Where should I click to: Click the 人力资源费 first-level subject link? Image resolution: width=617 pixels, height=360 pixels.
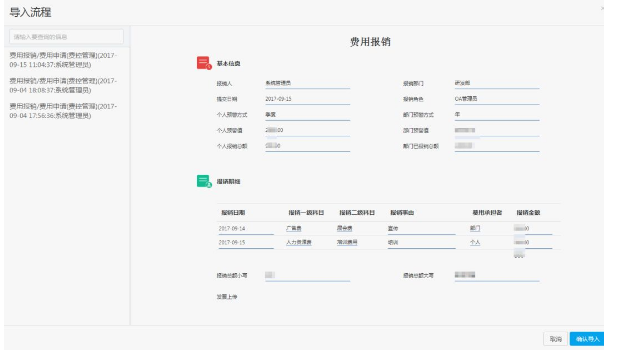pyautogui.click(x=299, y=243)
